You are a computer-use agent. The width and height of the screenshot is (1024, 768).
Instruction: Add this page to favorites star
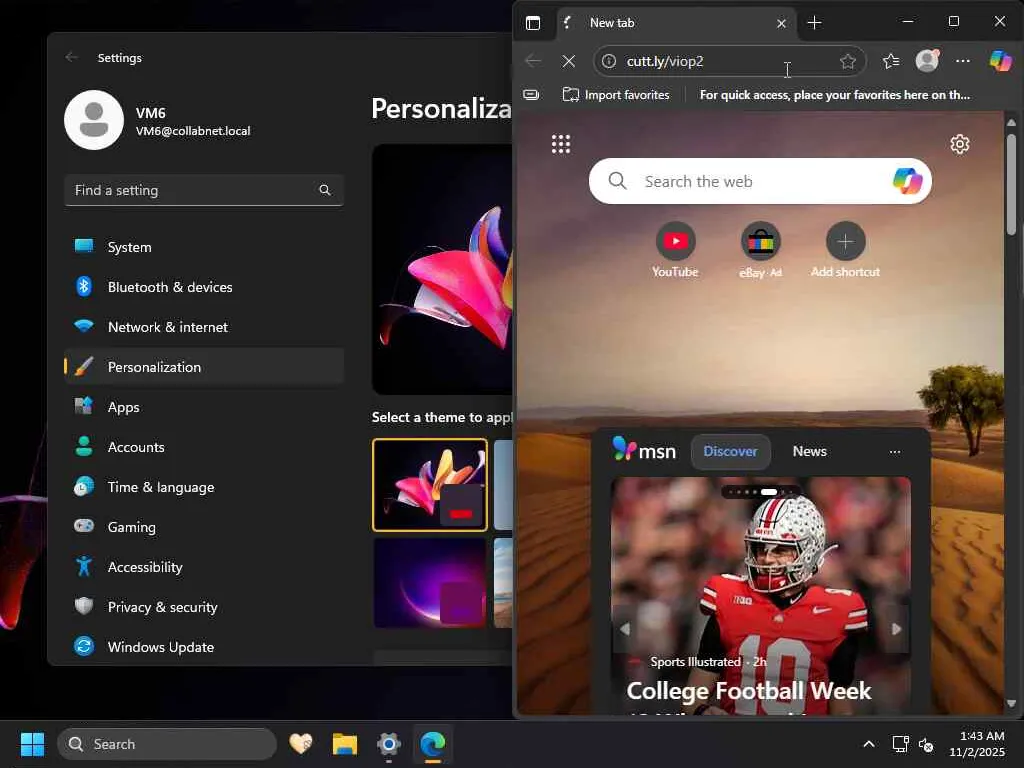coord(848,61)
